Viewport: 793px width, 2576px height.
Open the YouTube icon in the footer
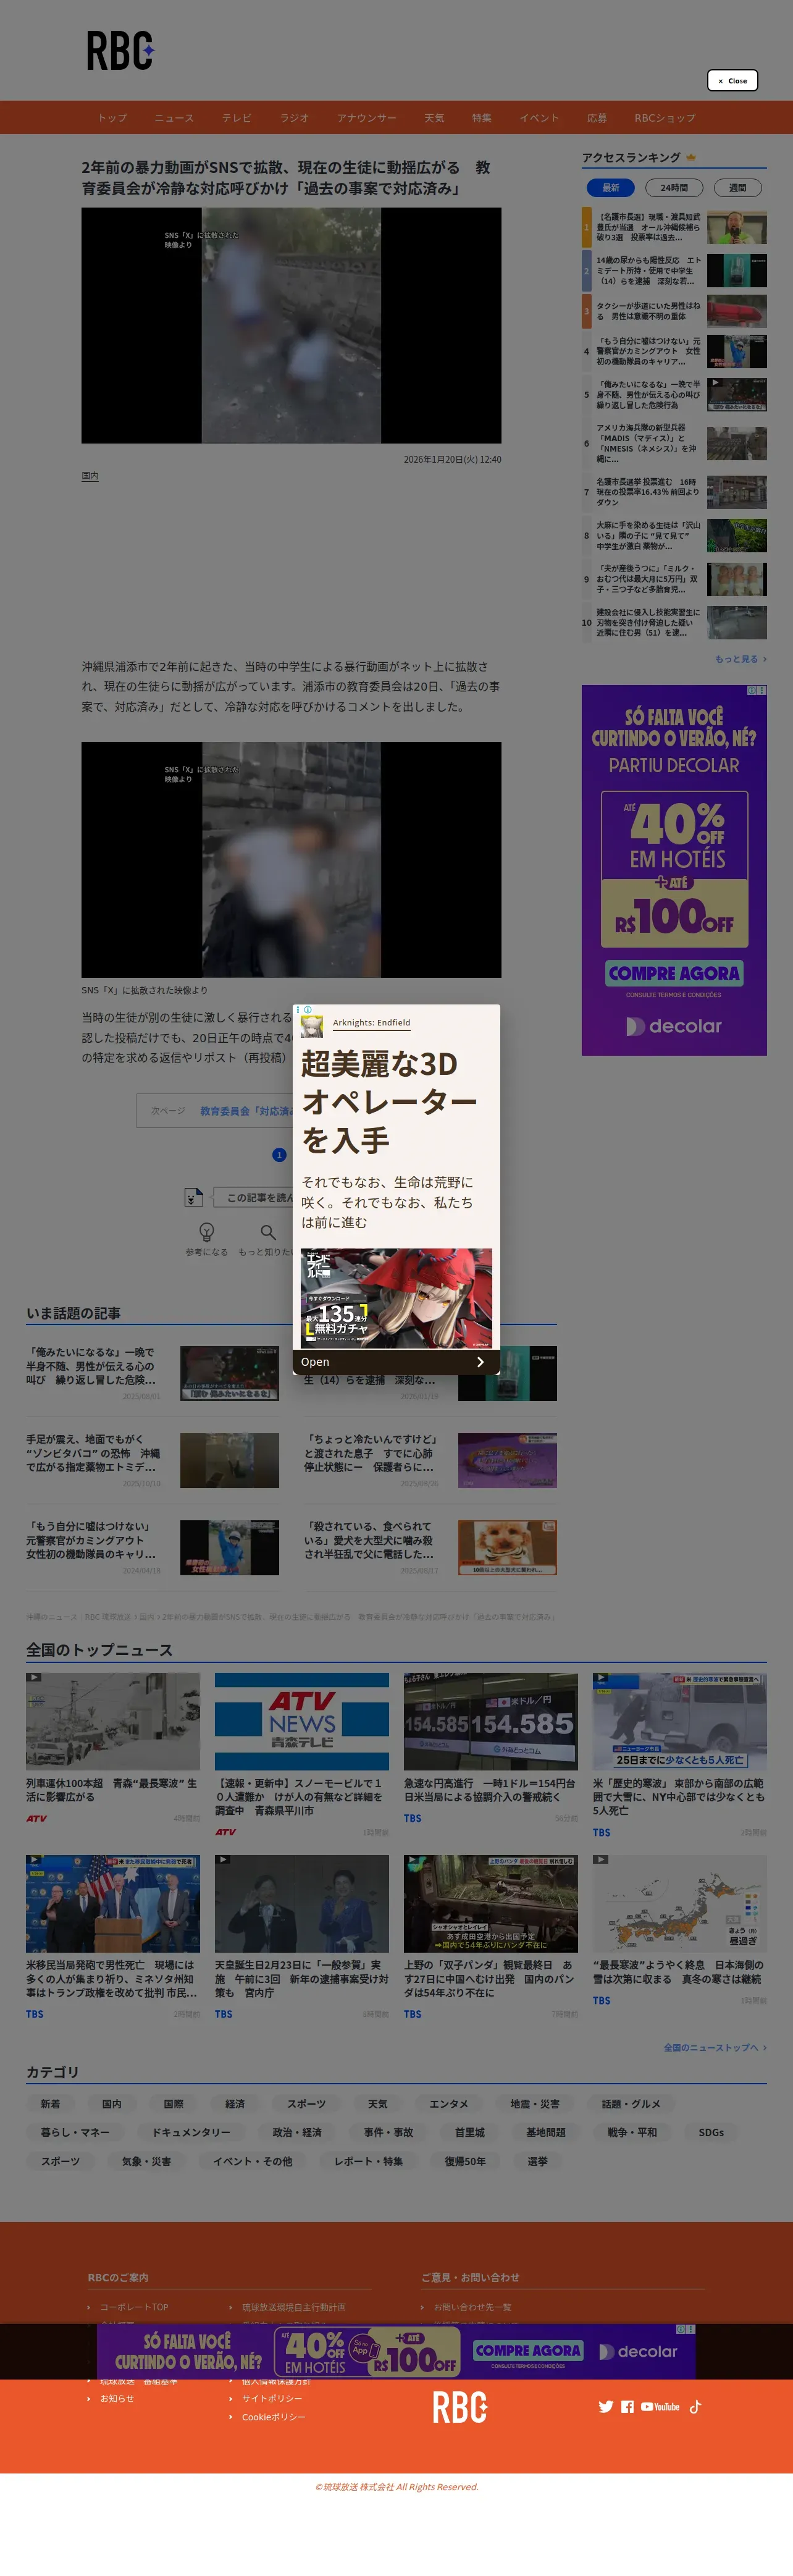(x=660, y=2407)
